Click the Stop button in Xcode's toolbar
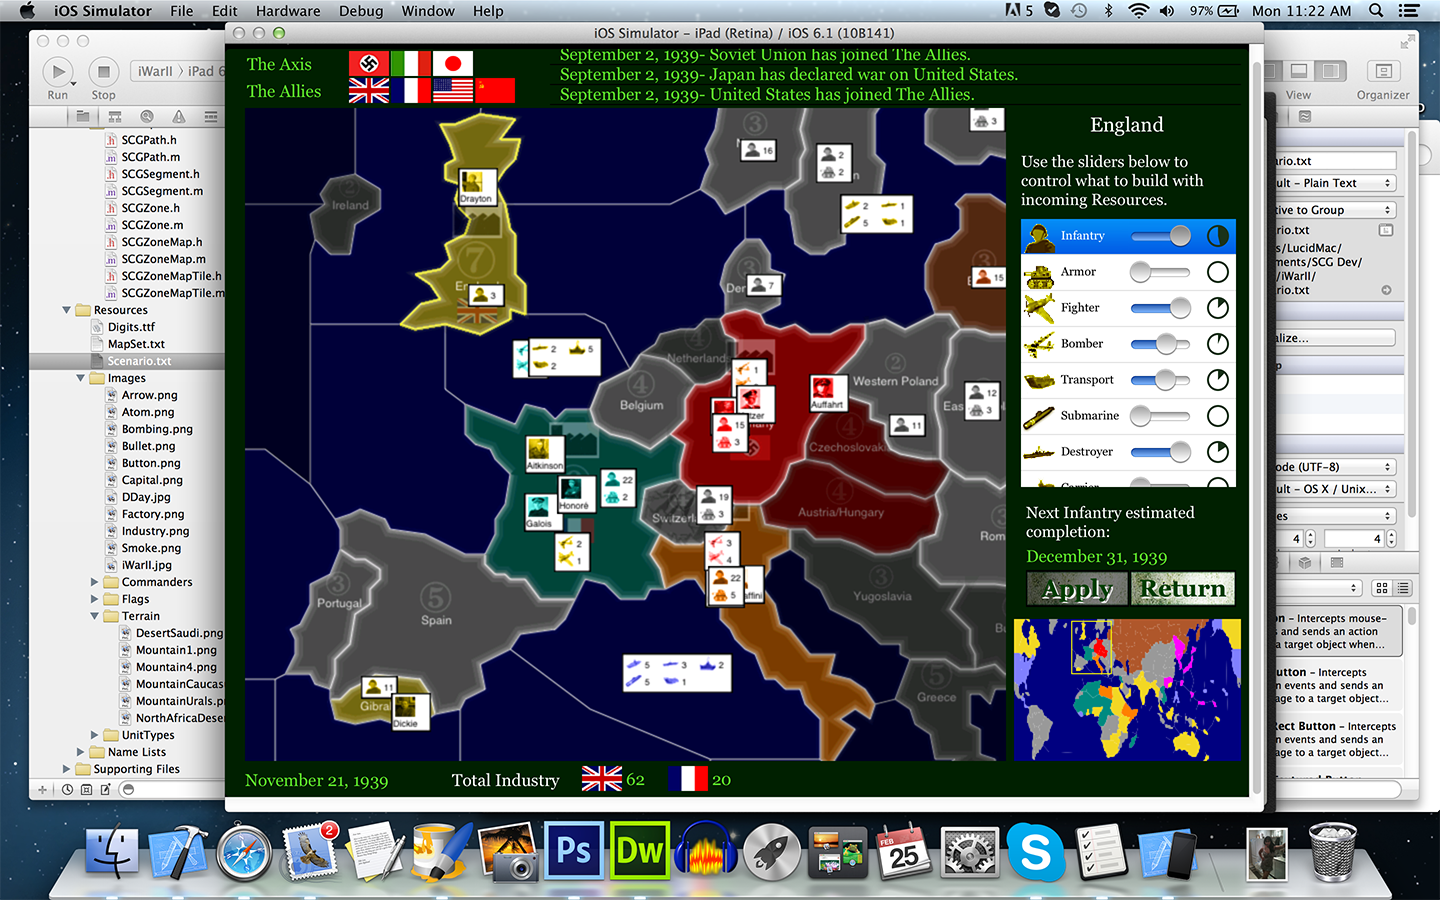The height and width of the screenshot is (900, 1440). tap(103, 71)
